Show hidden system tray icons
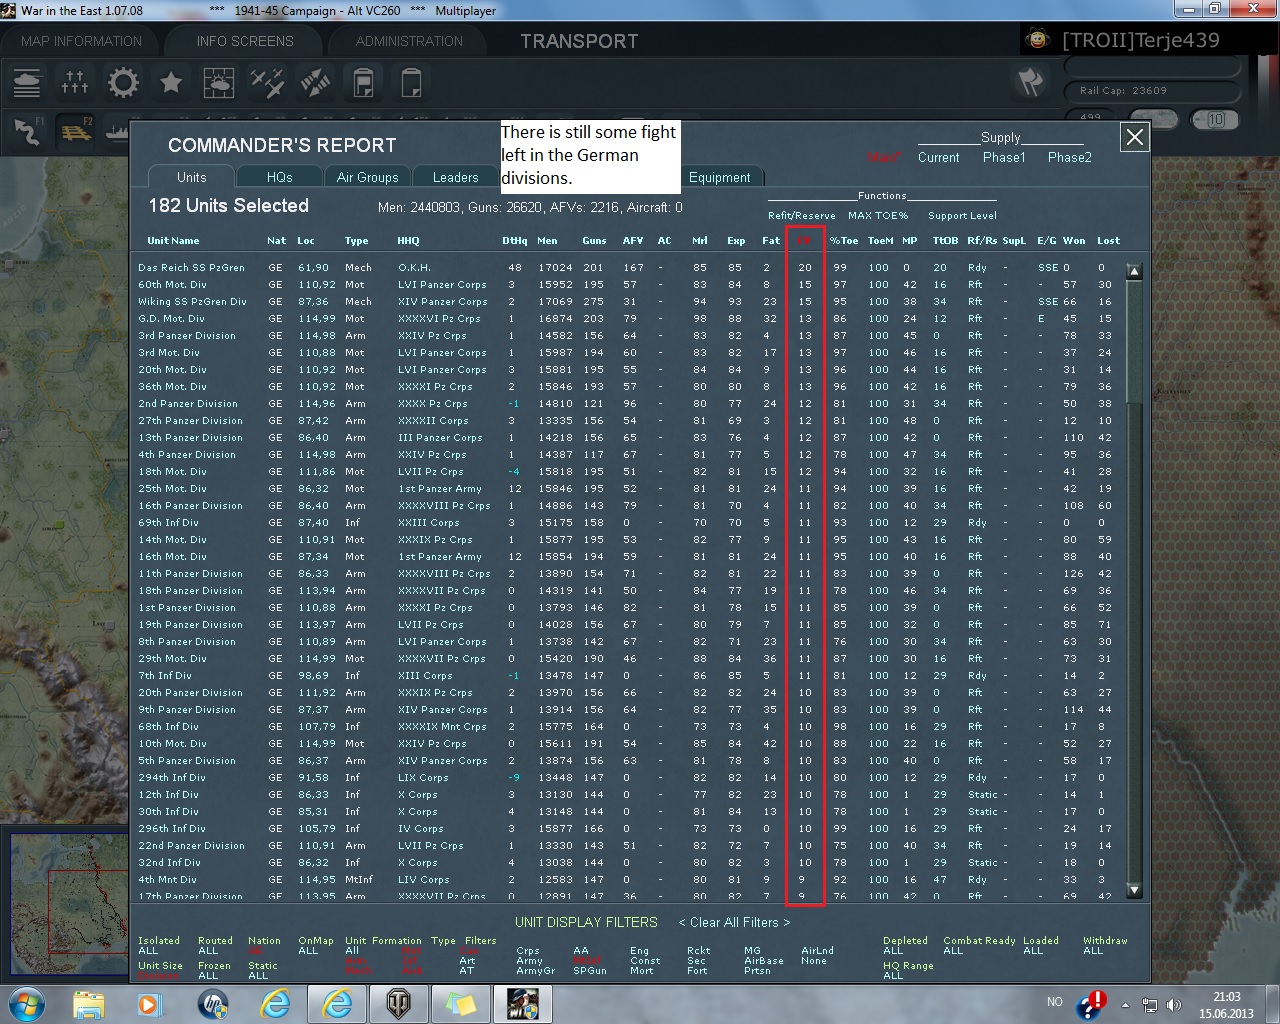Viewport: 1280px width, 1024px height. click(x=1126, y=1005)
